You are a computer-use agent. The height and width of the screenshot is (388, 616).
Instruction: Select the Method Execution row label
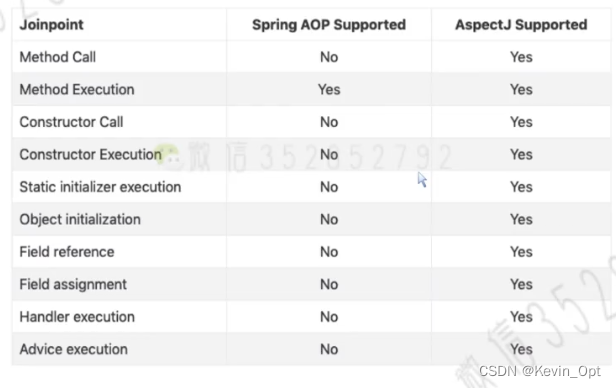point(77,90)
